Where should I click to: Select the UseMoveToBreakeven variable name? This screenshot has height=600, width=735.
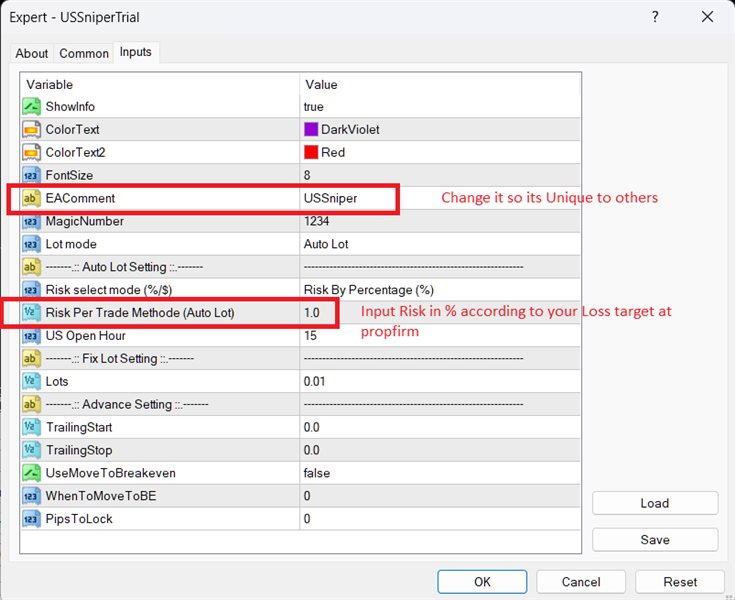[111, 473]
